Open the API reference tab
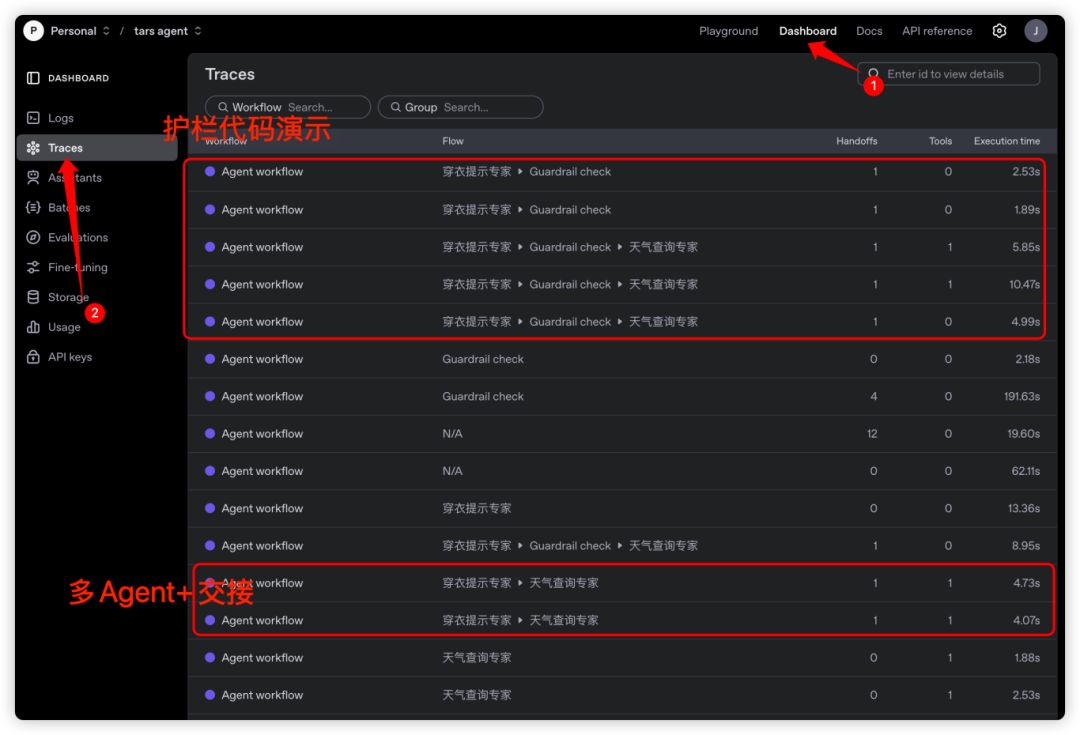1080x735 pixels. pyautogui.click(x=937, y=31)
